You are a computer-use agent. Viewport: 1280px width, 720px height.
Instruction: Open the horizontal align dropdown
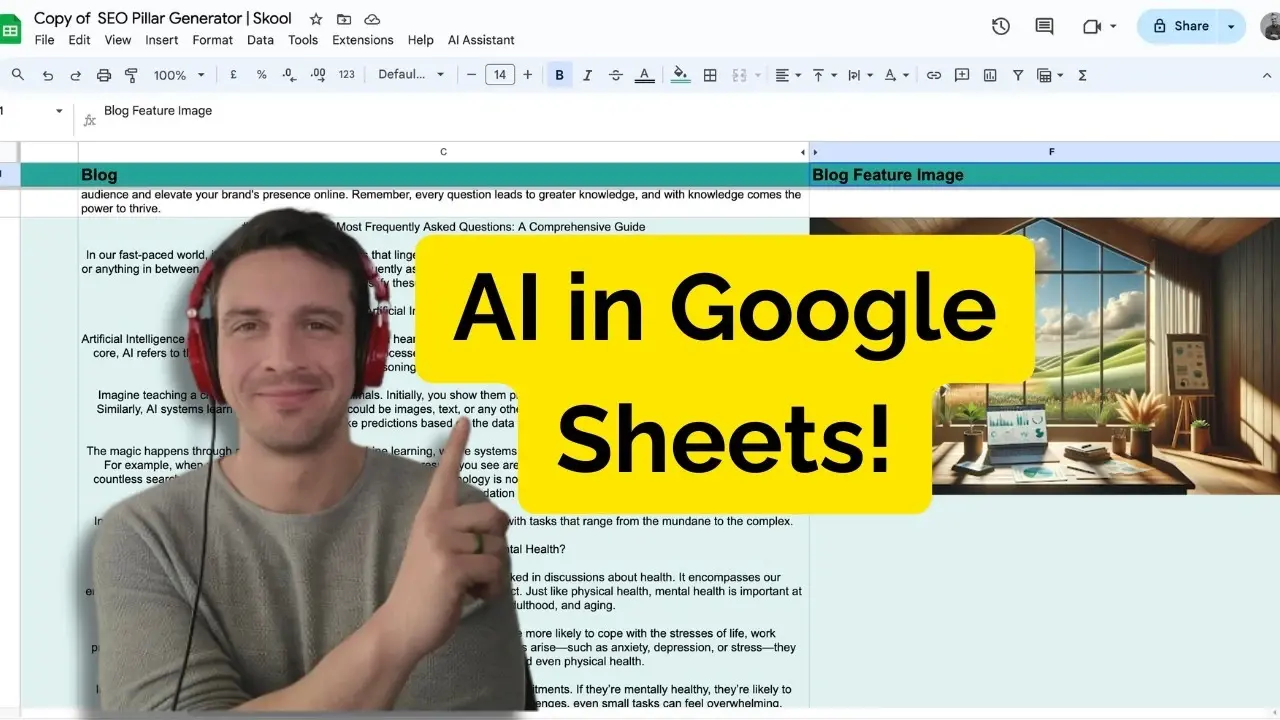[788, 75]
